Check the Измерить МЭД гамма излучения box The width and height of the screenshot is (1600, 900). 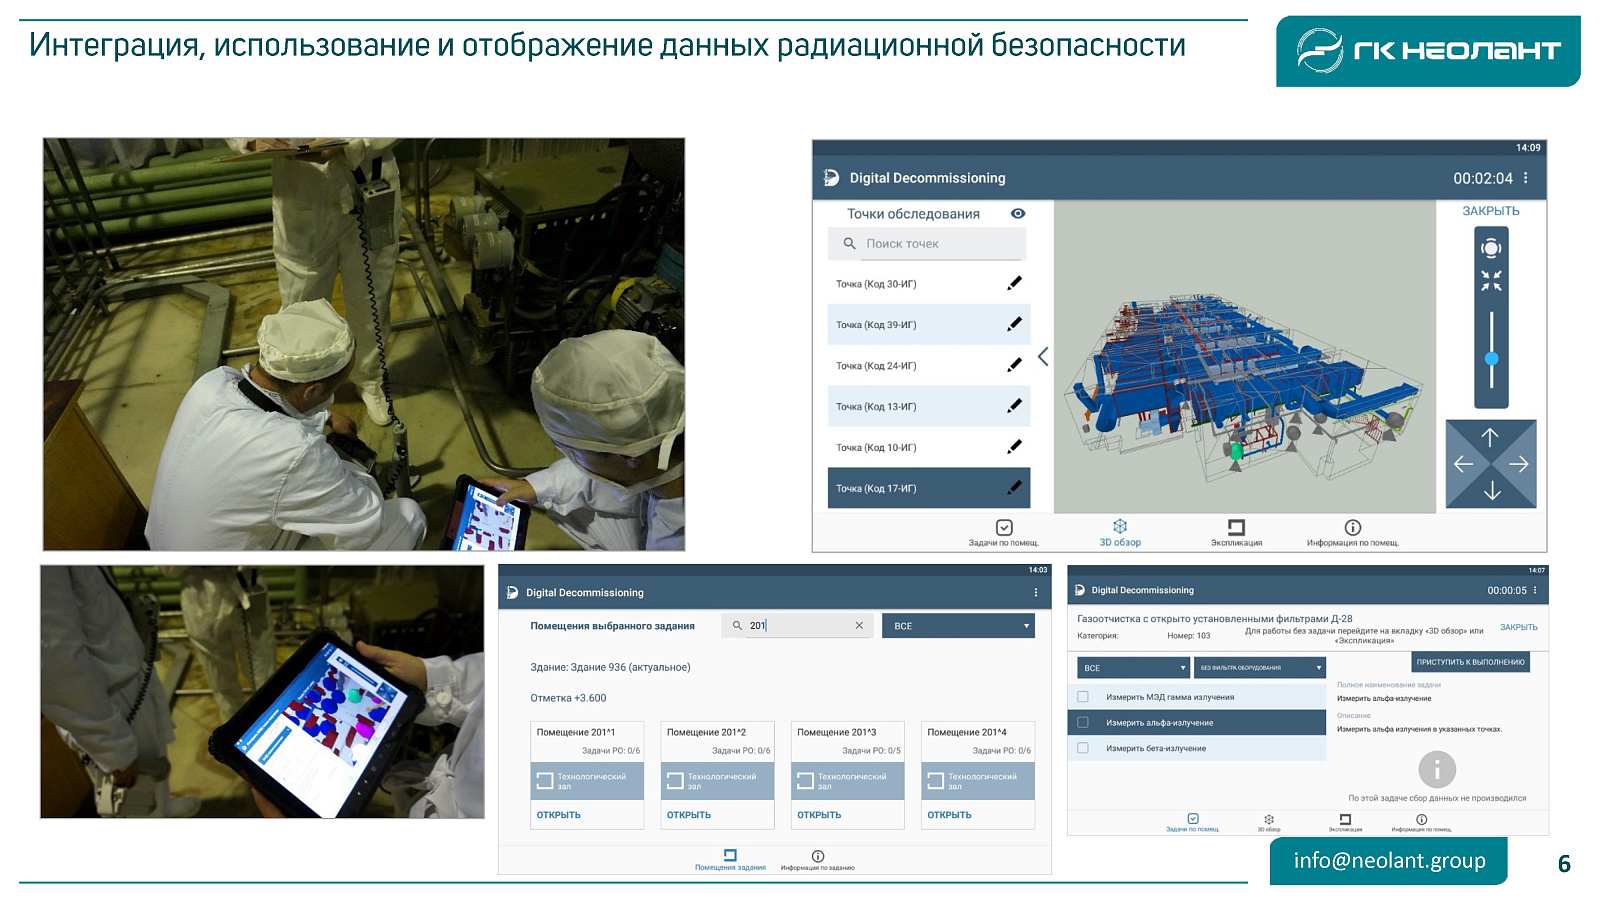1083,697
